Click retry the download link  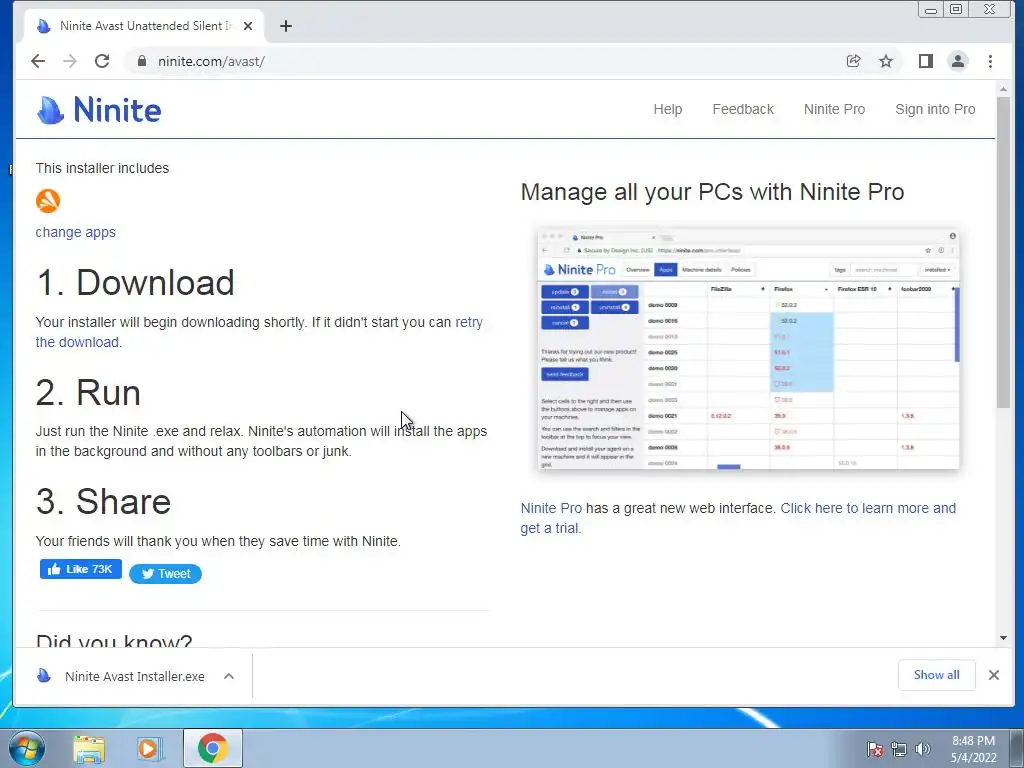[x=468, y=322]
